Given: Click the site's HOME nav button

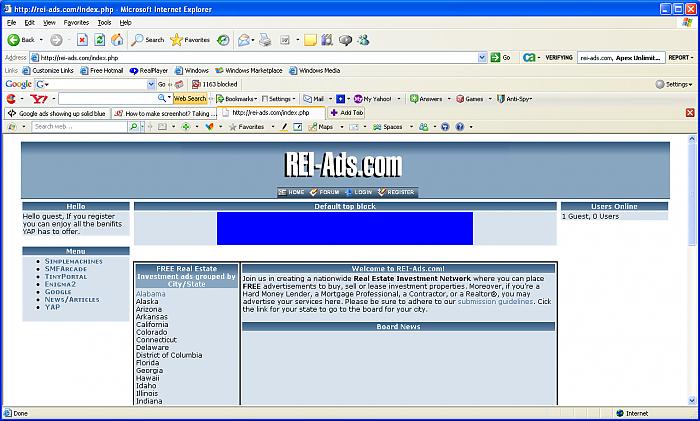Looking at the screenshot, I should pos(292,192).
